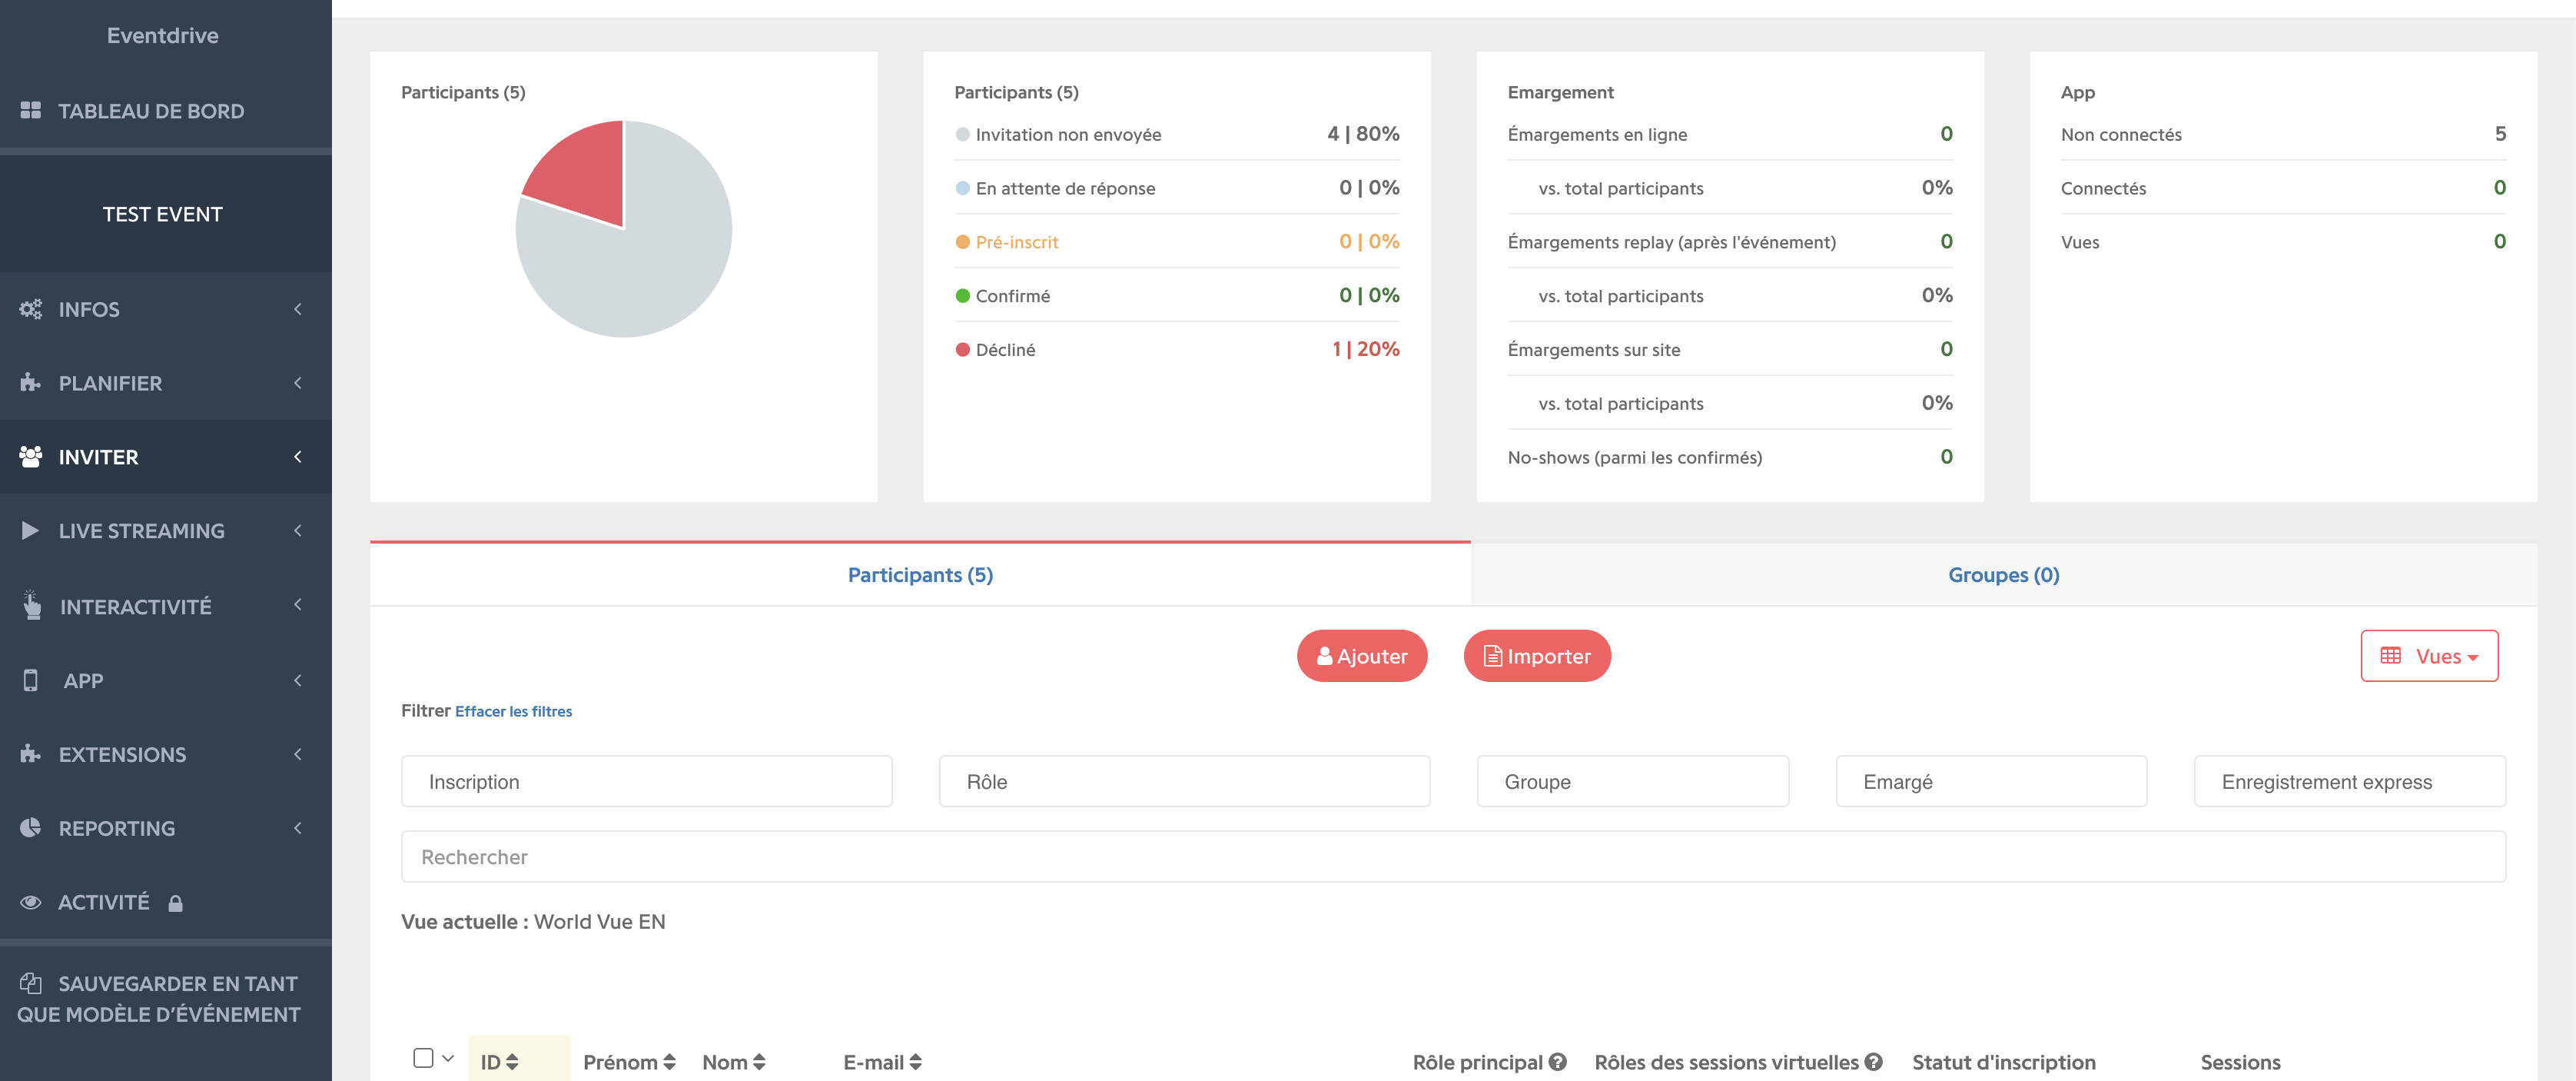Click the Effacer les filtres link
This screenshot has width=2576, height=1081.
pyautogui.click(x=513, y=712)
